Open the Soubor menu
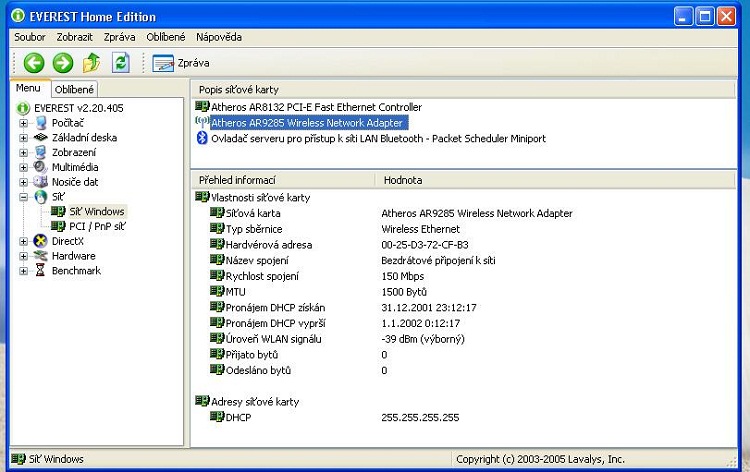This screenshot has height=472, width=750. tap(28, 37)
